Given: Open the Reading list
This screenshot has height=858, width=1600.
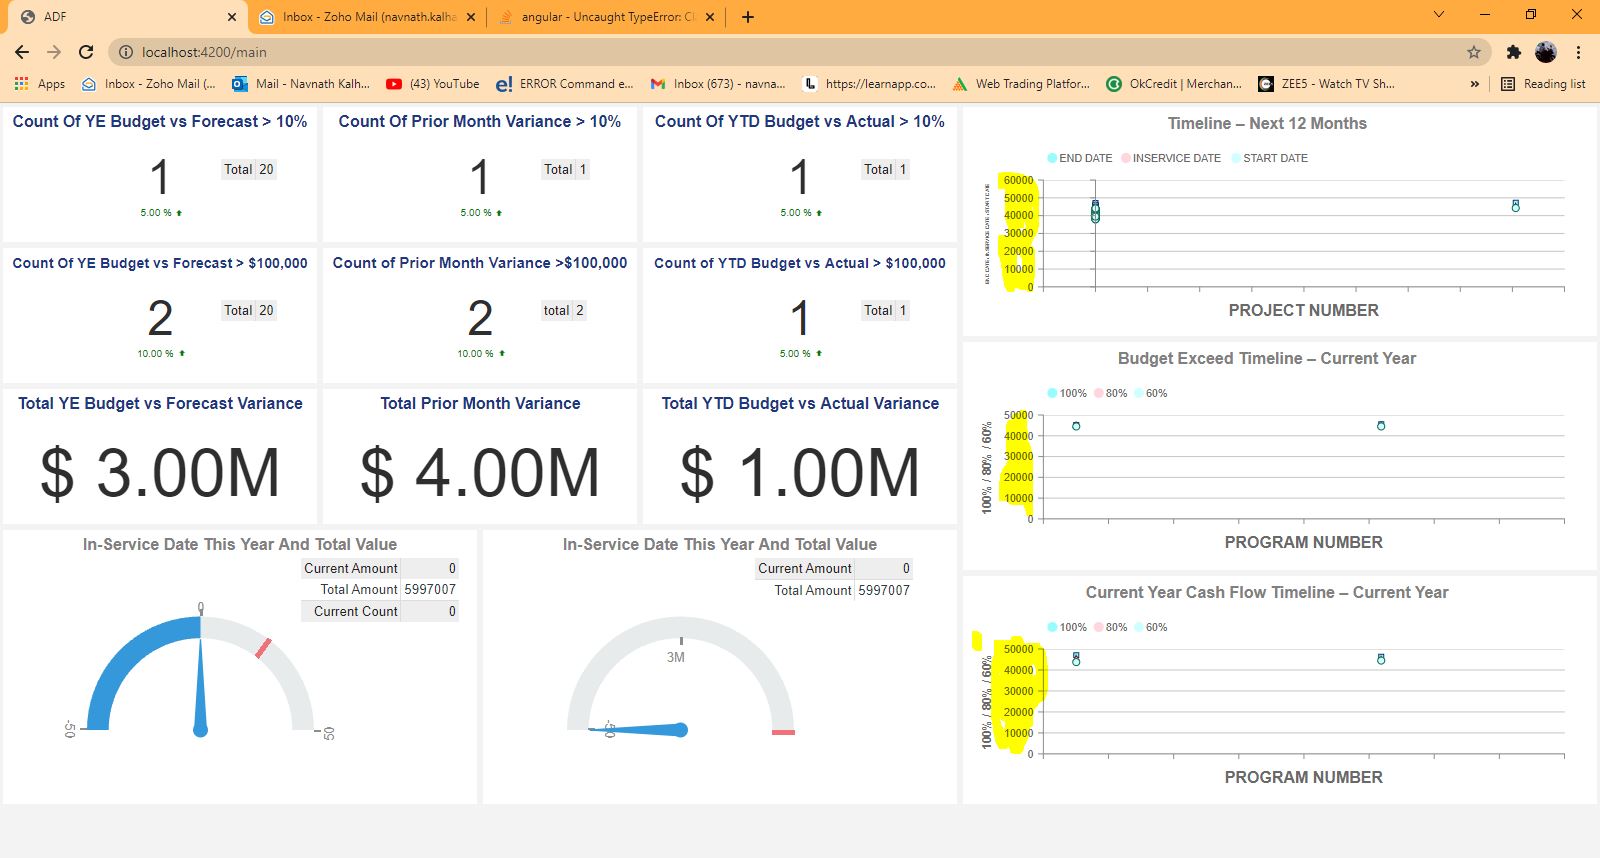Looking at the screenshot, I should click(x=1543, y=84).
